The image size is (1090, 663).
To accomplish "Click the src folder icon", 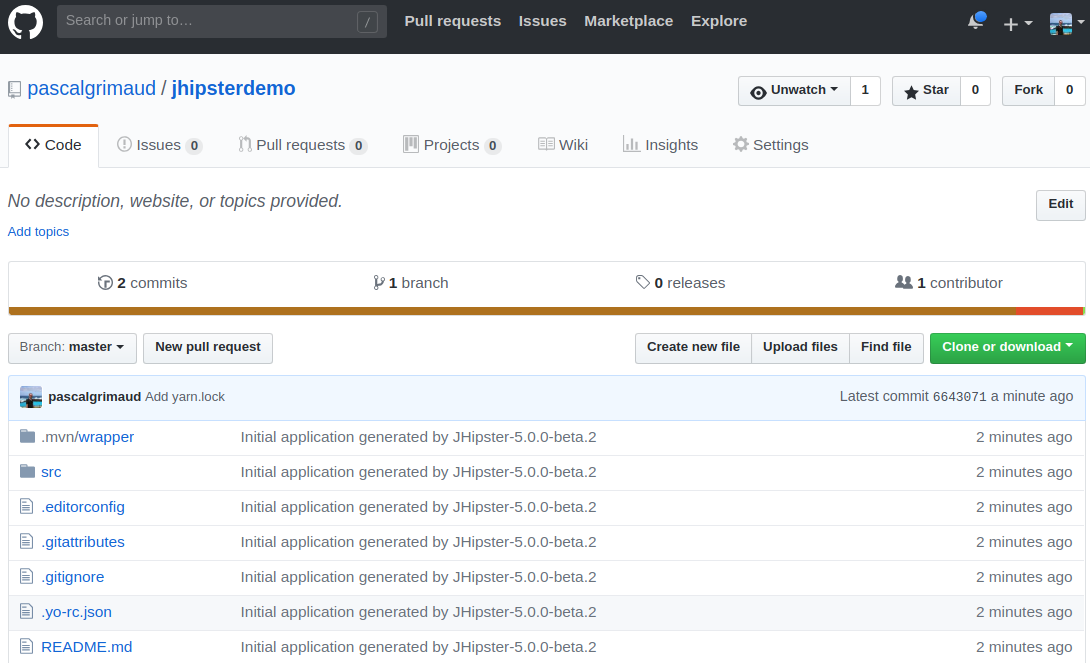I will (27, 472).
